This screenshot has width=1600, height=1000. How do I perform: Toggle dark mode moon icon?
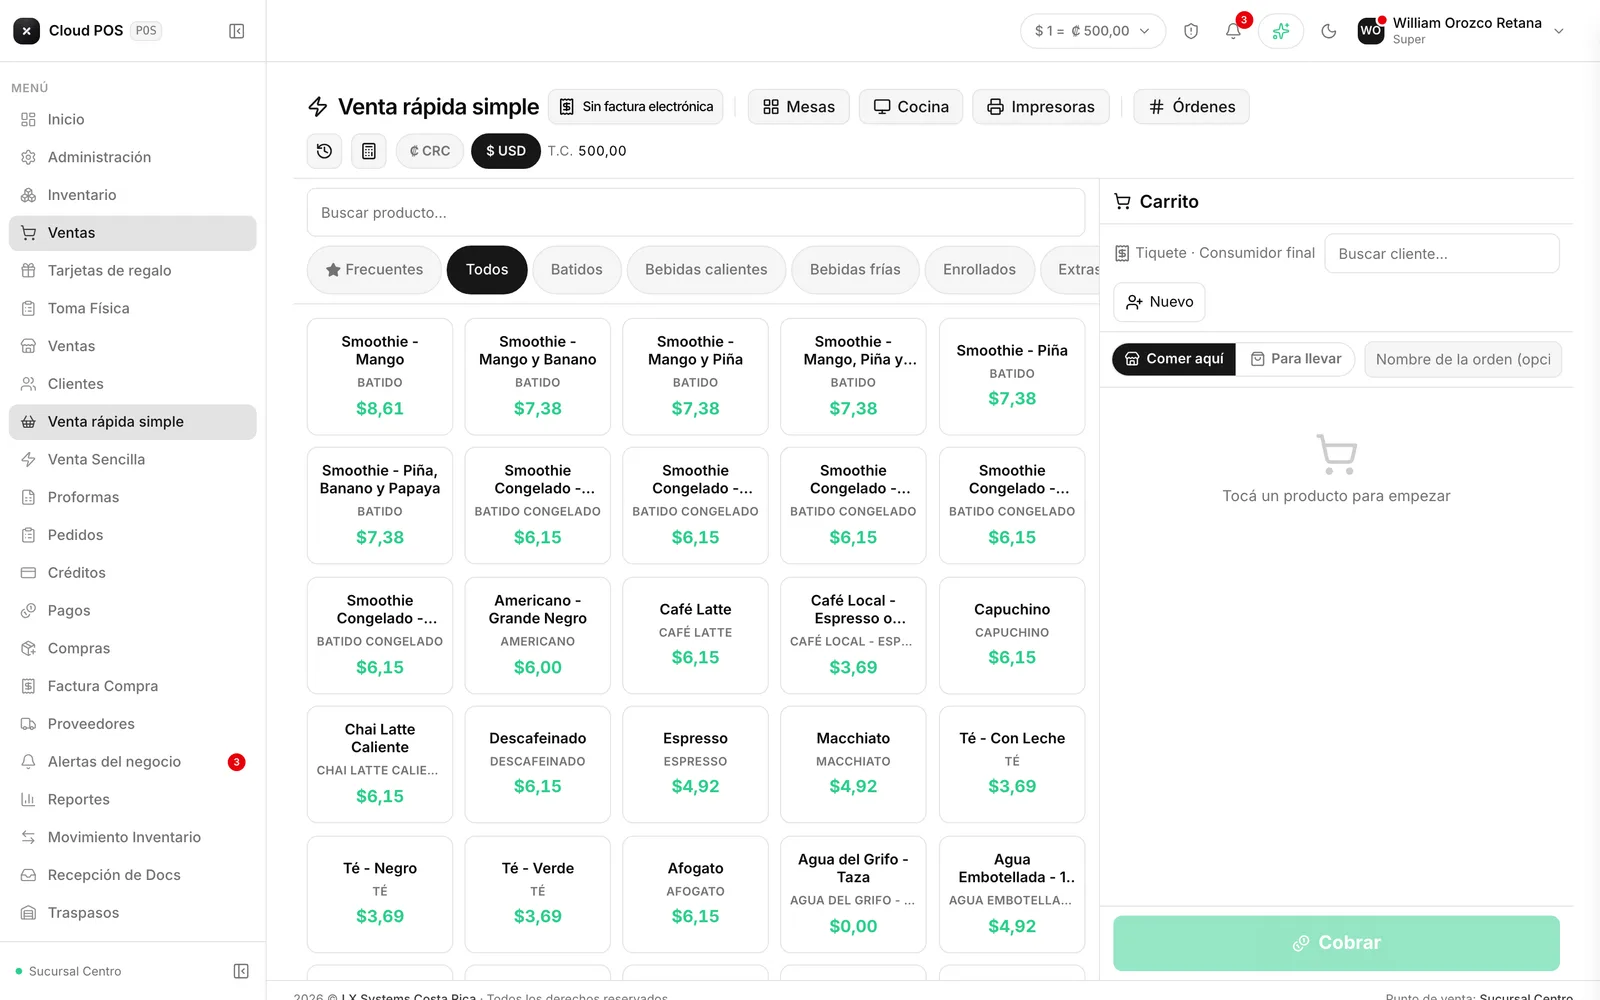(1329, 31)
